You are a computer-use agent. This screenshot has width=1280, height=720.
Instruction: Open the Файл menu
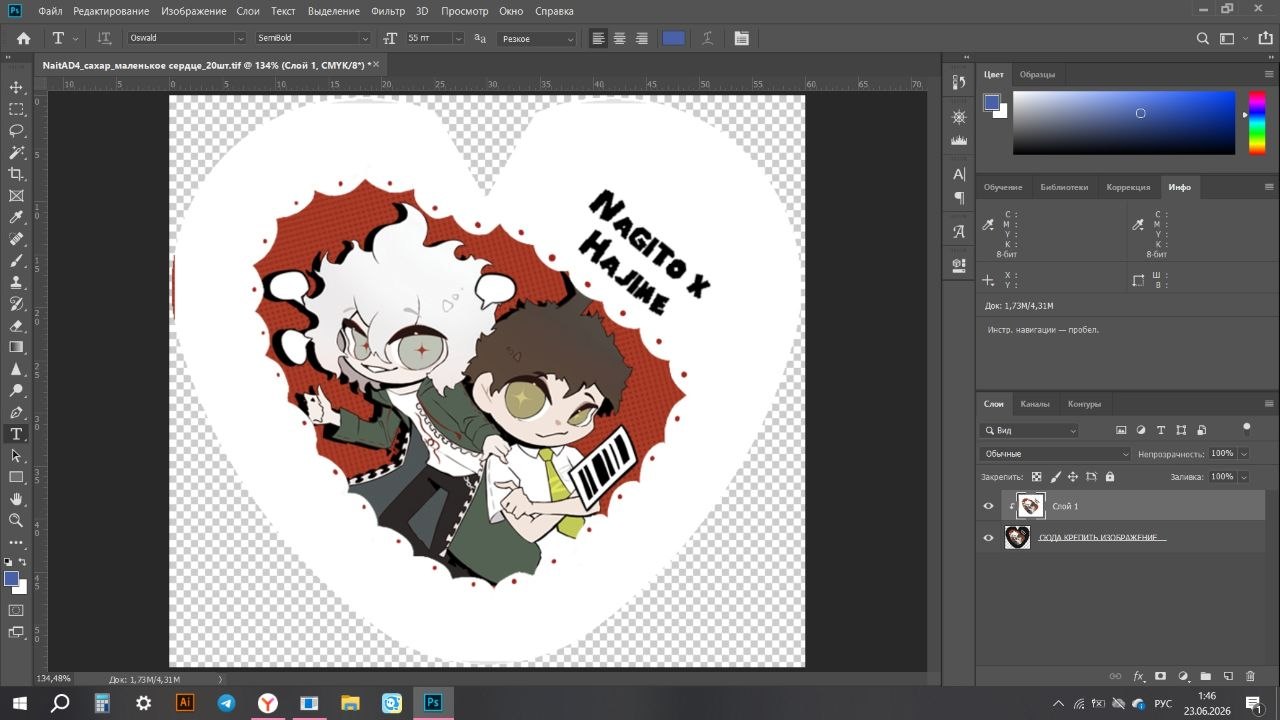click(x=50, y=11)
